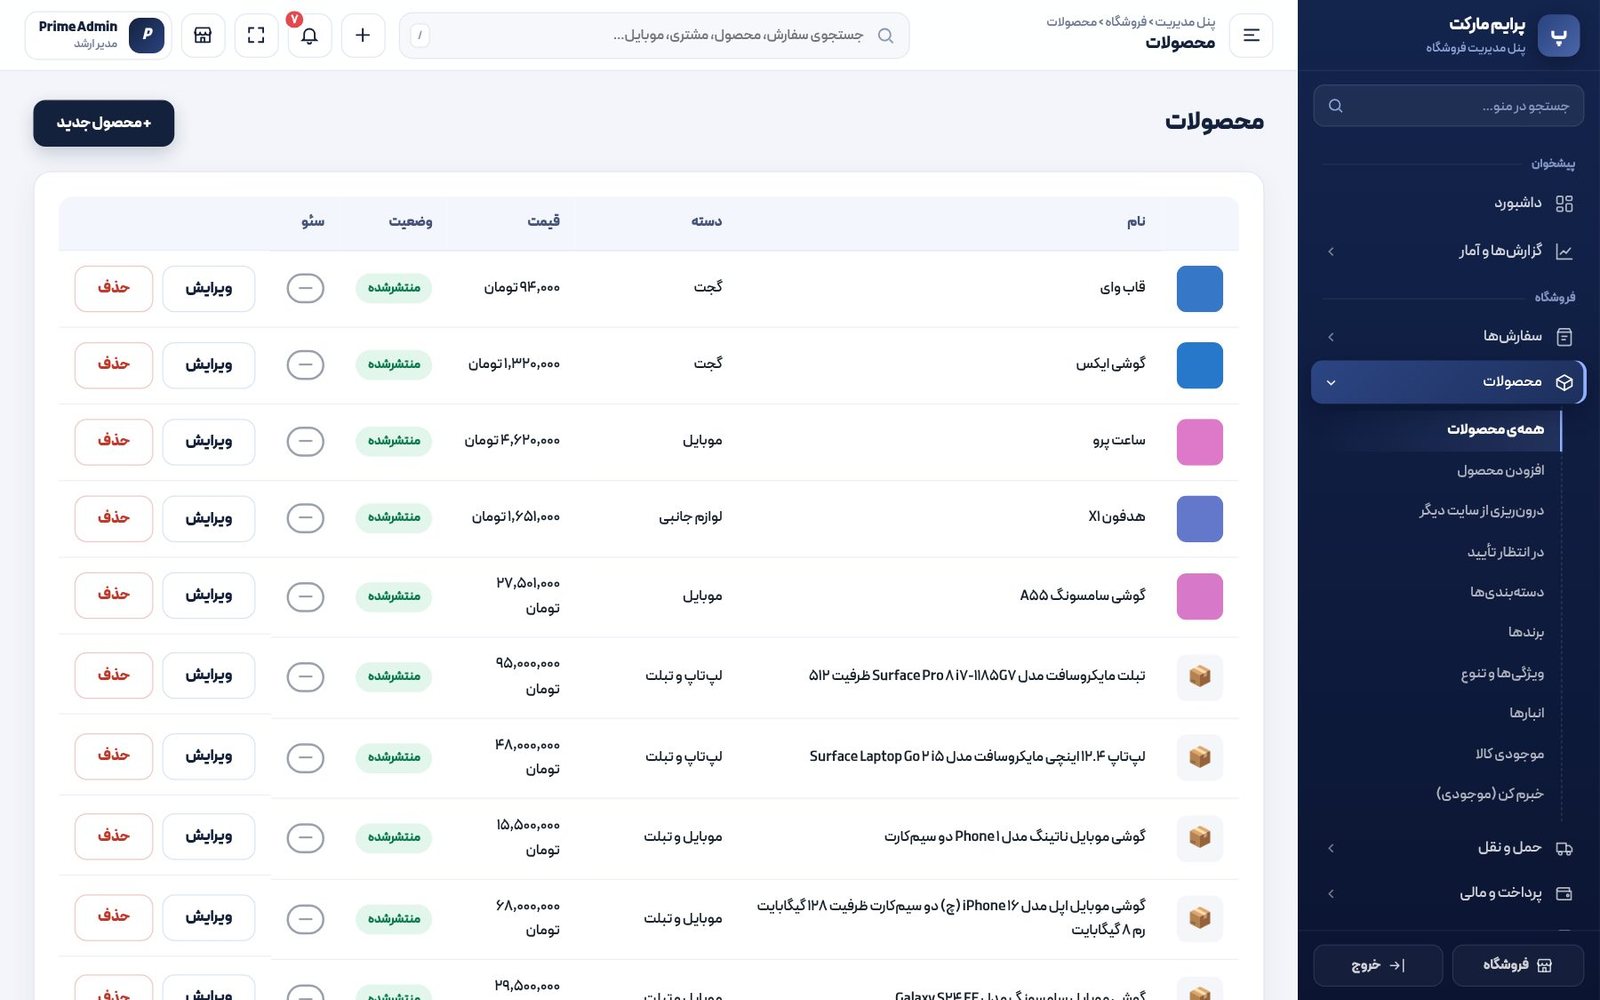Viewport: 1600px width, 1000px height.
Task: Click the SEO circle for گوشی ایکس row
Action: pos(305,365)
